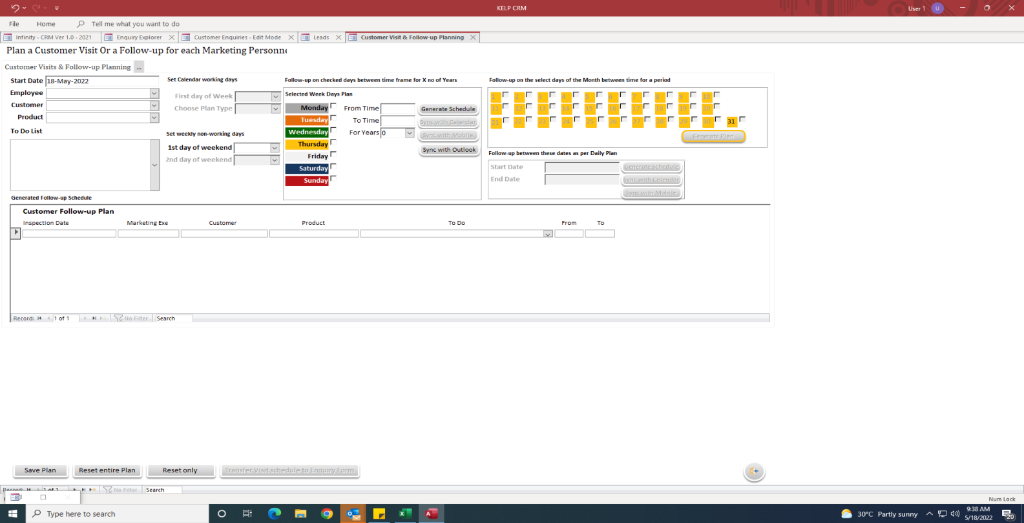This screenshot has height=523, width=1024.
Task: Open the notification center icon
Action: click(x=1006, y=514)
